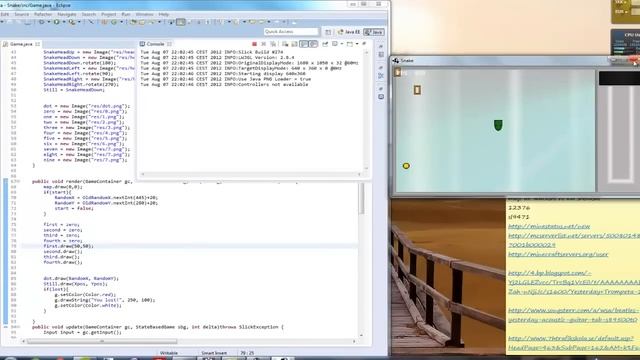Toggle Scroll Lock in the Console toolbar
The height and width of the screenshot is (360, 640).
tap(294, 44)
